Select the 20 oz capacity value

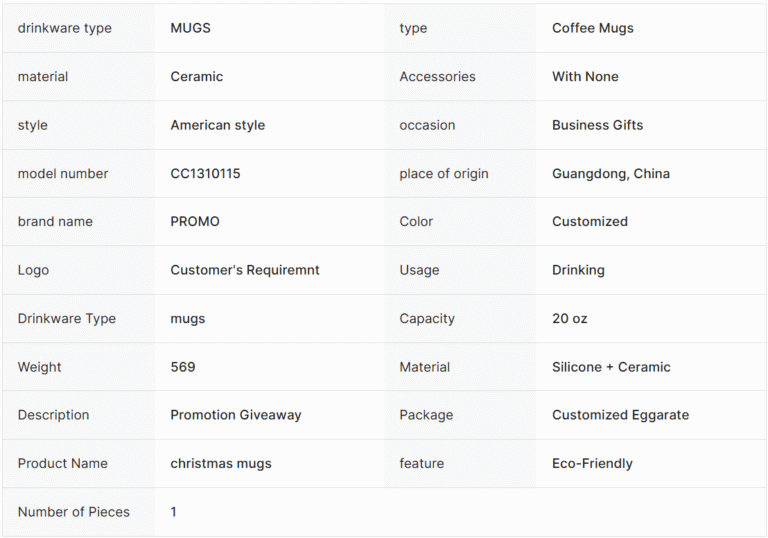[x=569, y=318]
